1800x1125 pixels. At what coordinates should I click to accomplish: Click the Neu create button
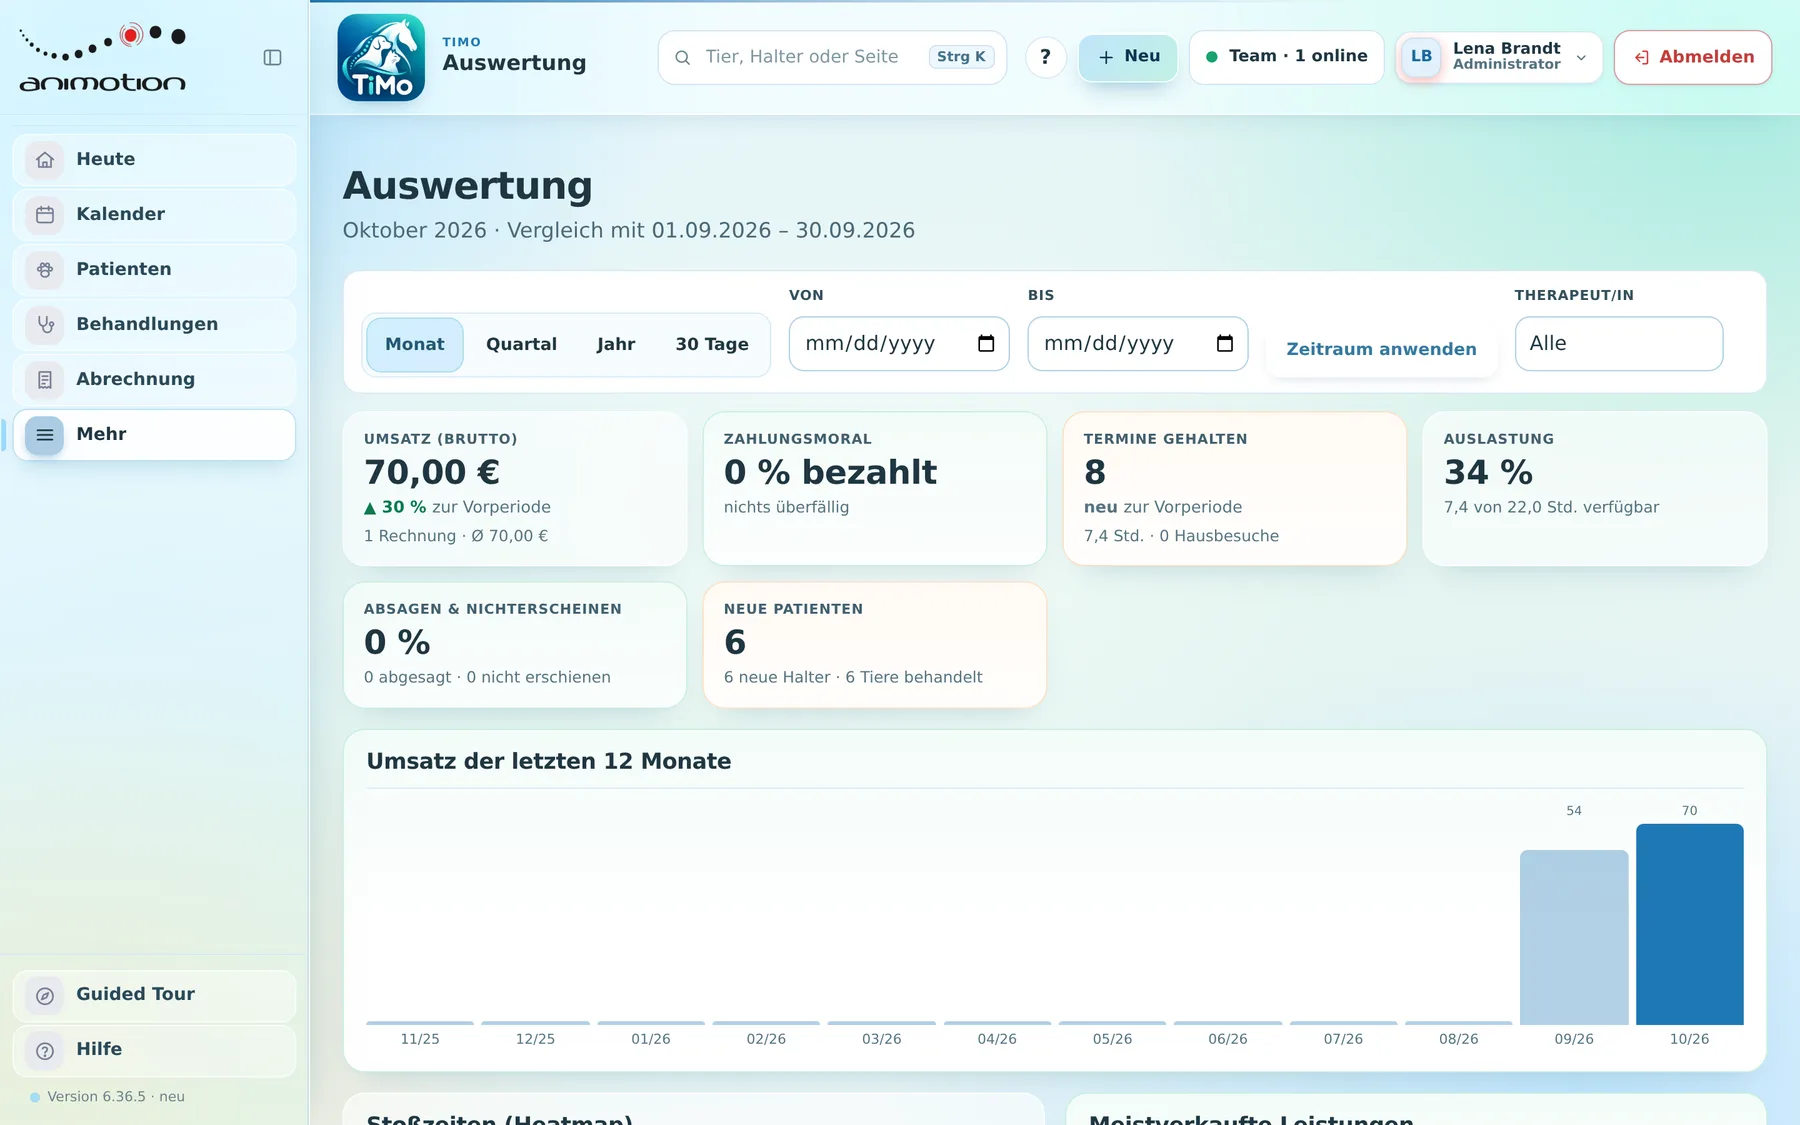(1128, 57)
